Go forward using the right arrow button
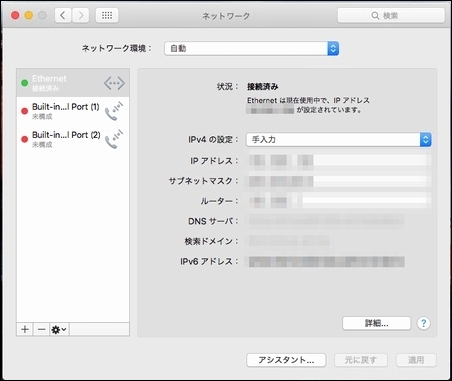Image resolution: width=452 pixels, height=381 pixels. click(81, 15)
